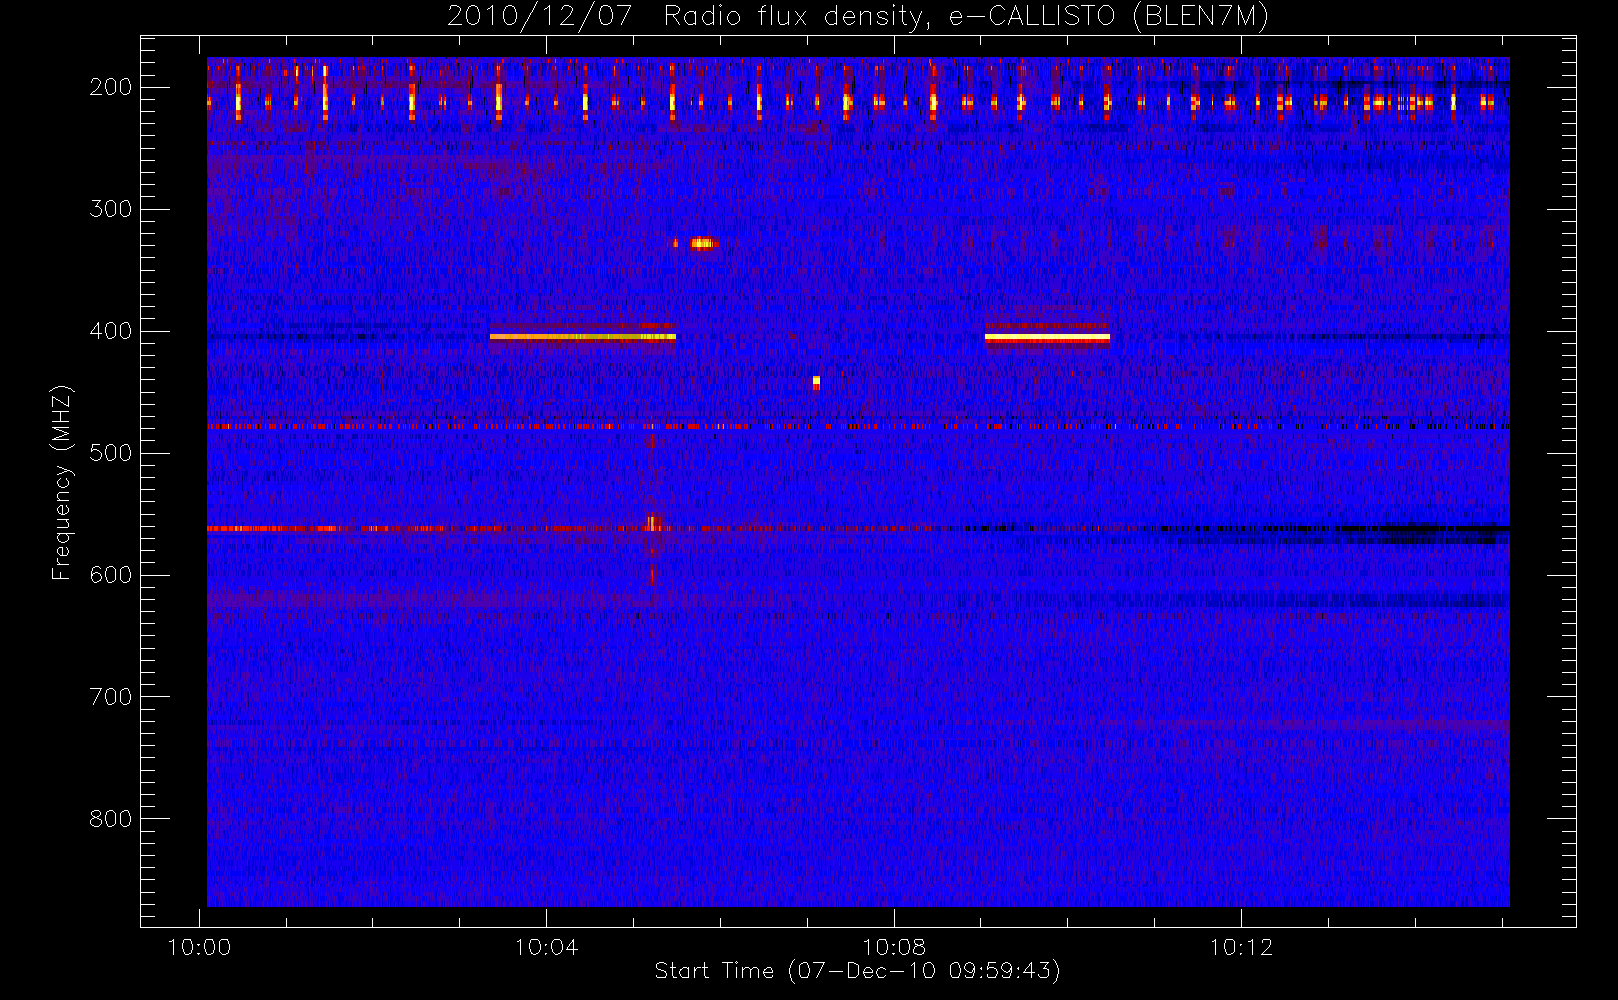The width and height of the screenshot is (1618, 1000).
Task: Select the 800 frequency tick label
Action: tap(111, 819)
